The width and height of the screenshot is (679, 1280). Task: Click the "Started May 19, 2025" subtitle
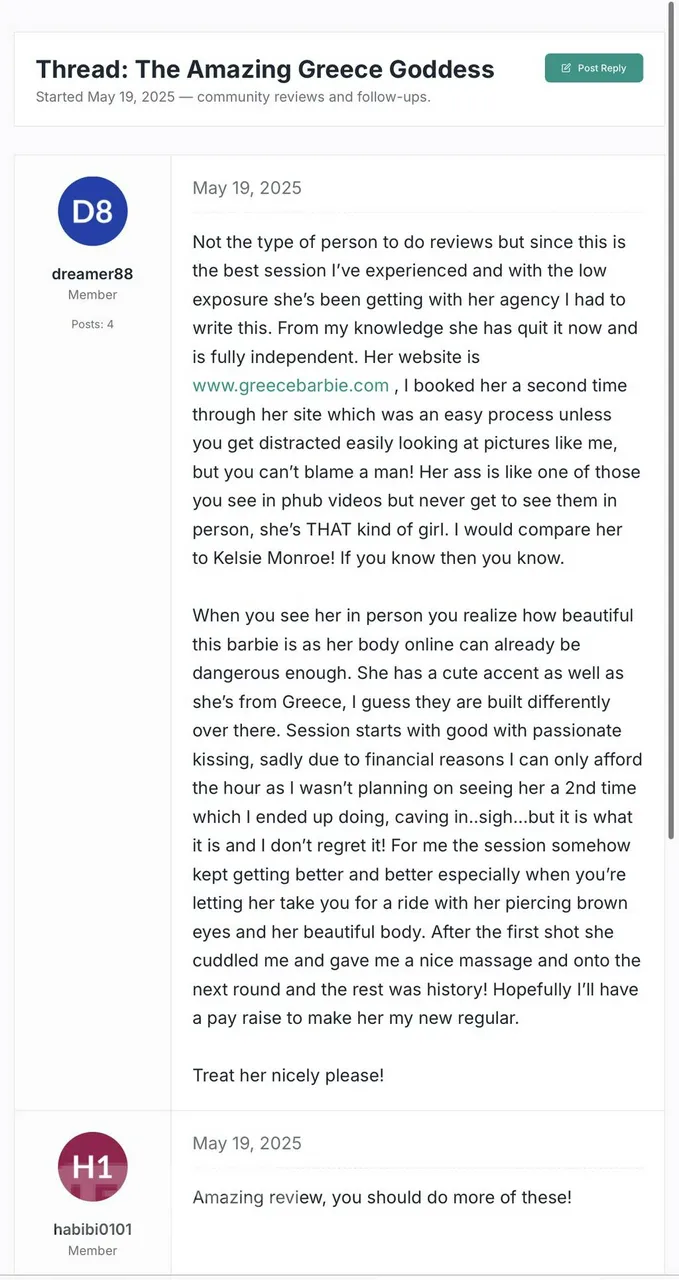(x=233, y=97)
